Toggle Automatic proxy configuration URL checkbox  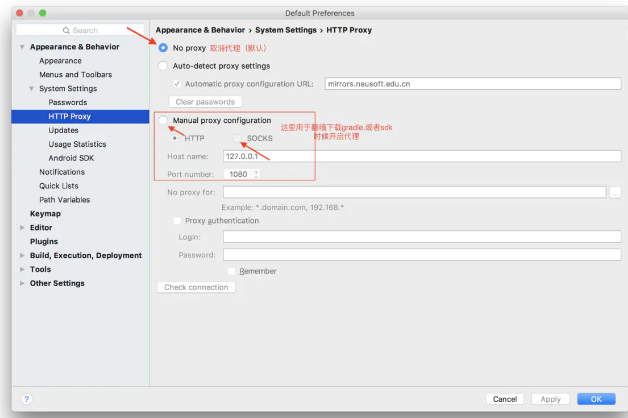click(177, 84)
